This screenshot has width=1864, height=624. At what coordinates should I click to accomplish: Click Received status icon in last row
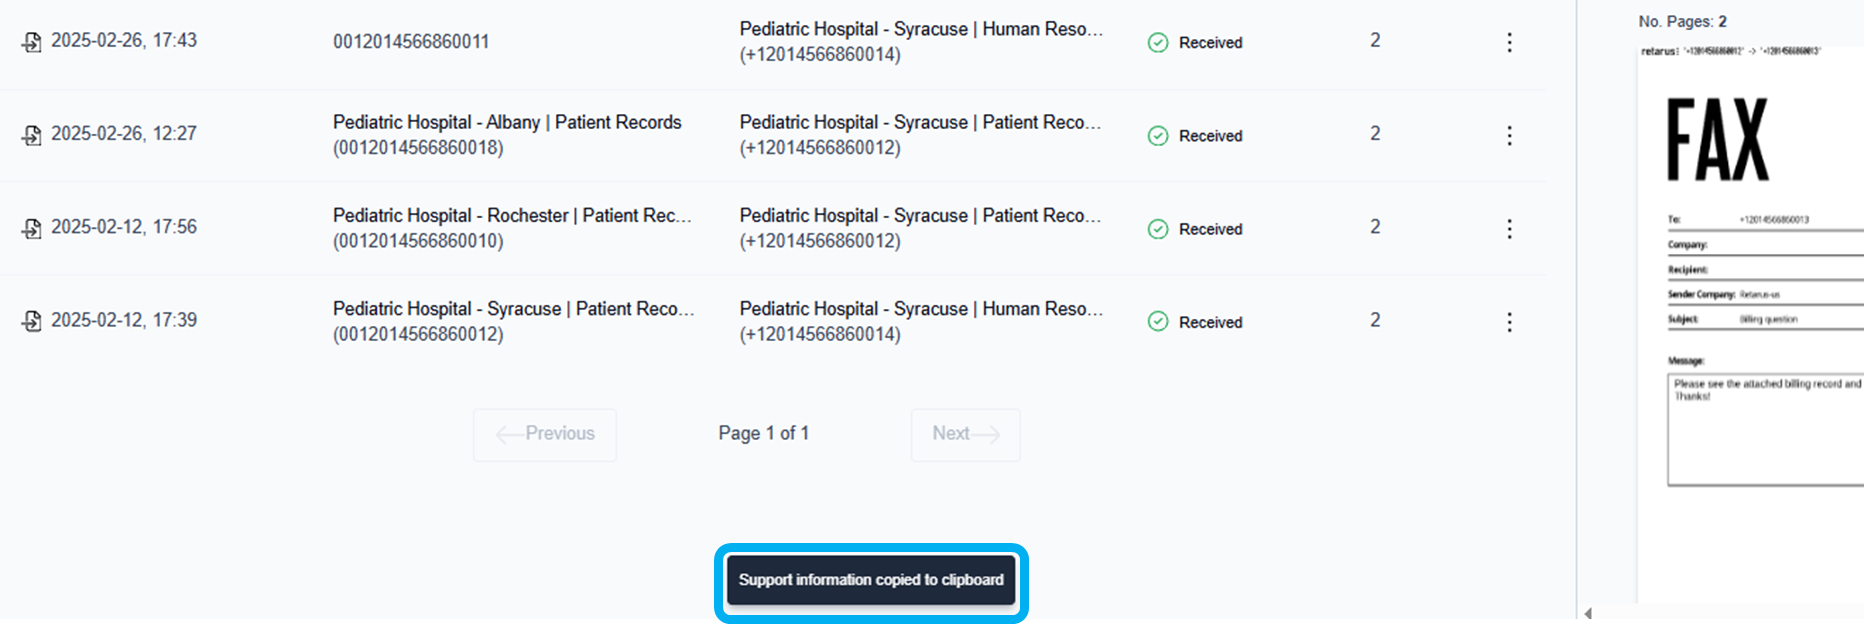point(1158,322)
